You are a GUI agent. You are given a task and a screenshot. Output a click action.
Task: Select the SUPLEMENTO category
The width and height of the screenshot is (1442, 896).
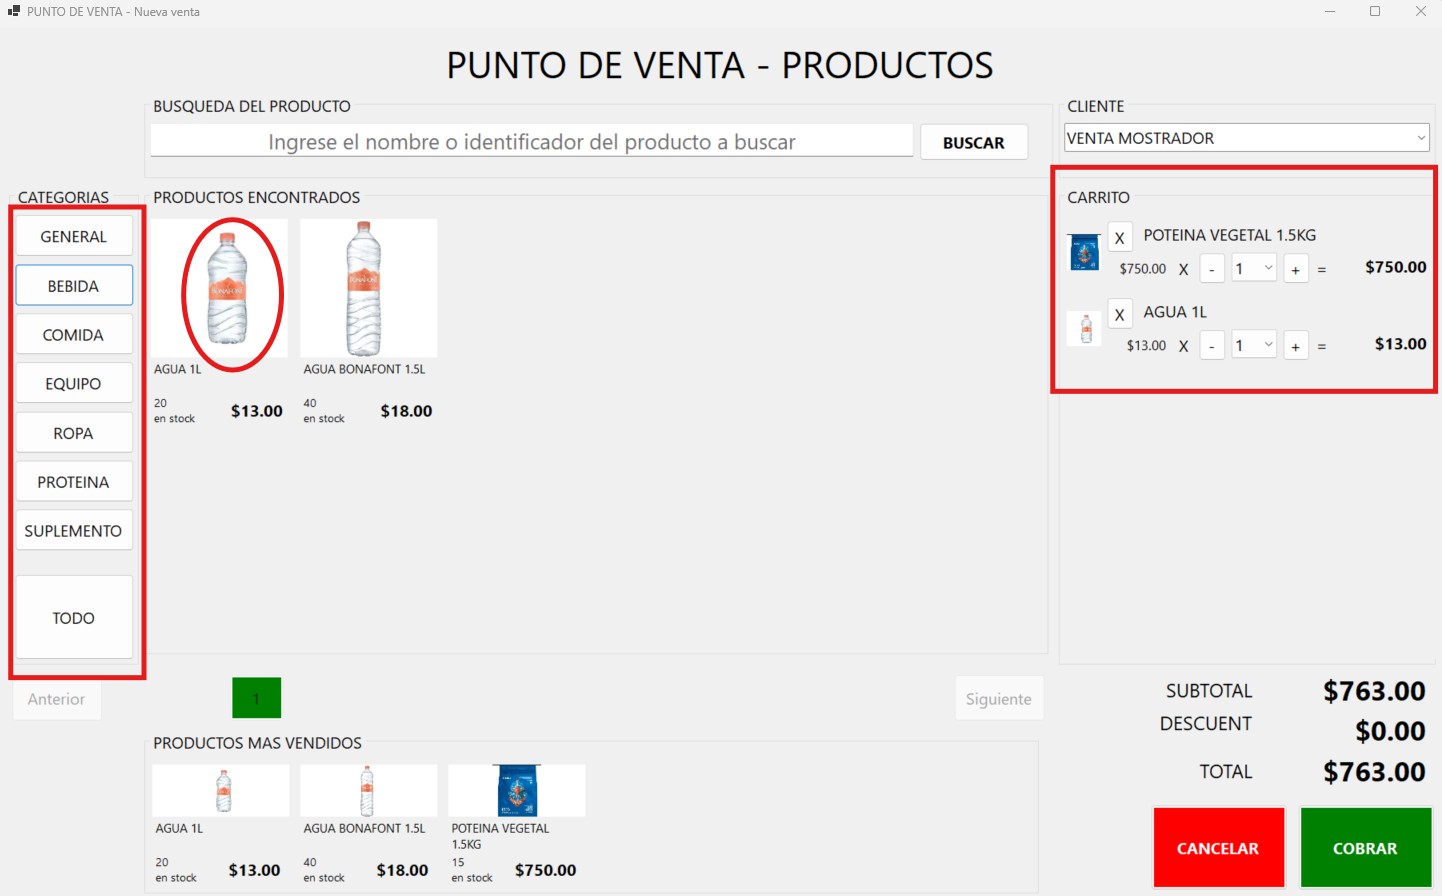point(74,531)
